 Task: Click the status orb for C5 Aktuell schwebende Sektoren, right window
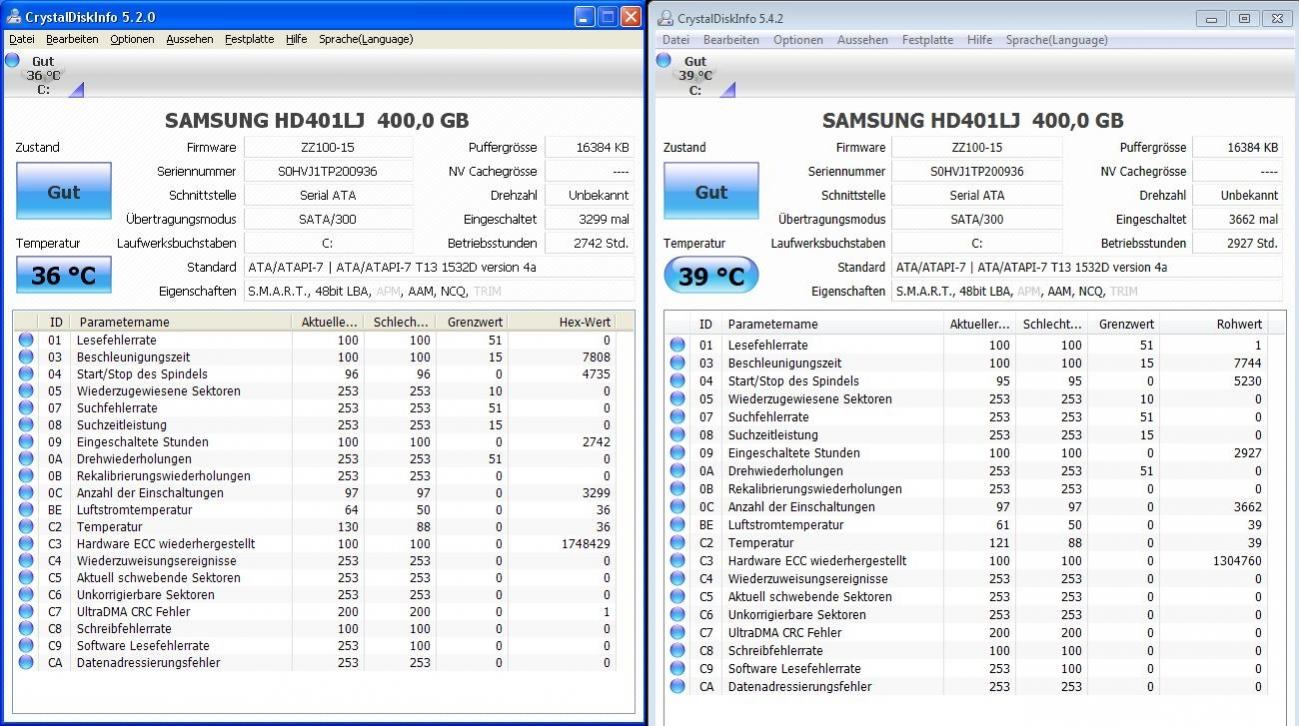point(677,597)
